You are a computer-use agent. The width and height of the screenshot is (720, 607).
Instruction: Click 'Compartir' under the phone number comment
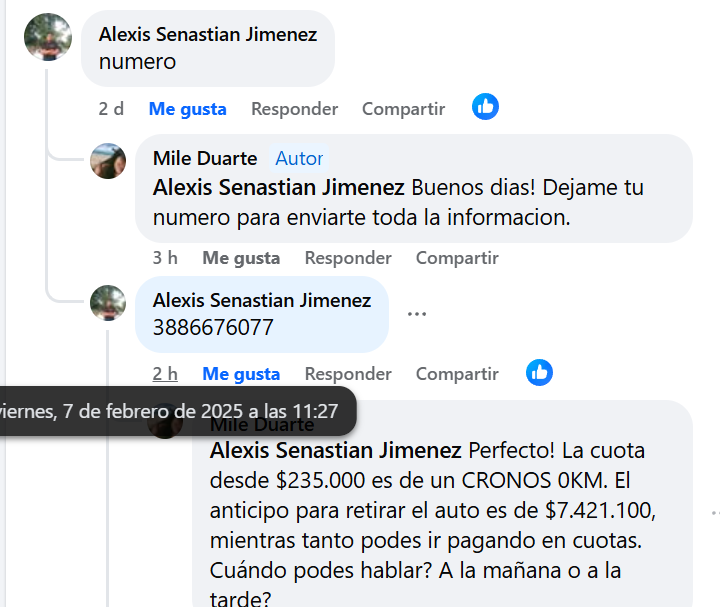pyautogui.click(x=457, y=374)
